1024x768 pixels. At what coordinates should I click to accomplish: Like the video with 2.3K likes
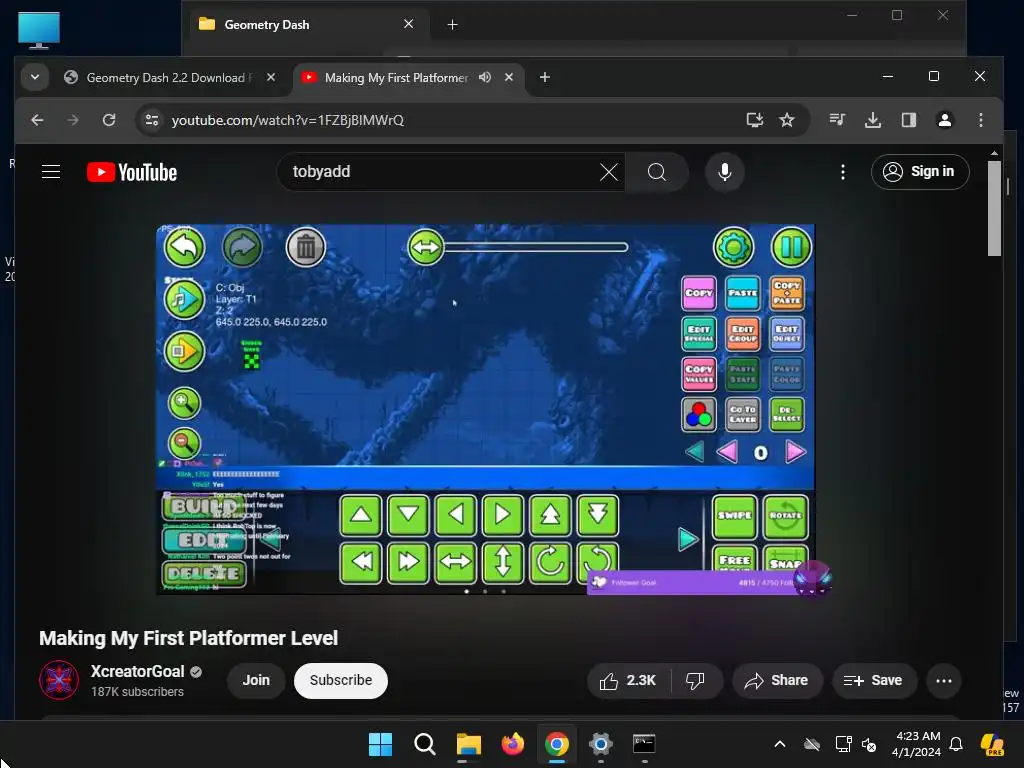pyautogui.click(x=628, y=680)
